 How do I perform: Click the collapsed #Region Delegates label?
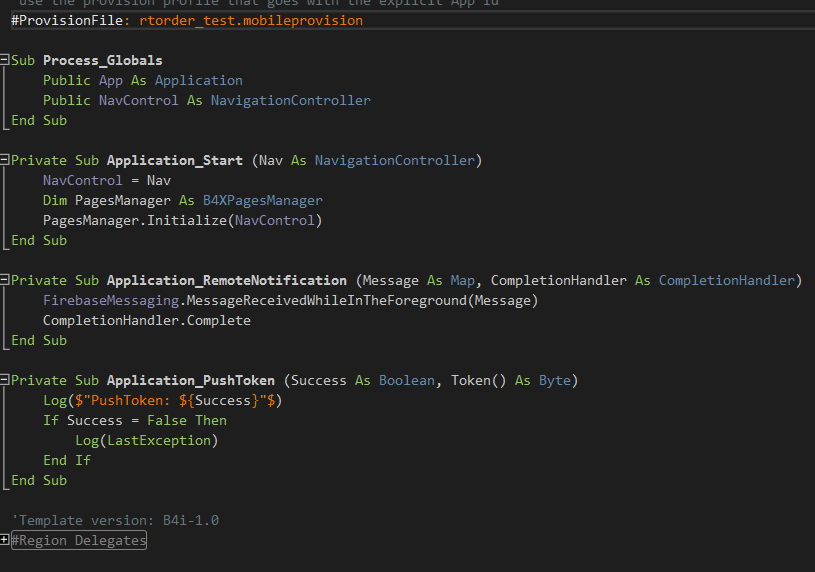[78, 540]
